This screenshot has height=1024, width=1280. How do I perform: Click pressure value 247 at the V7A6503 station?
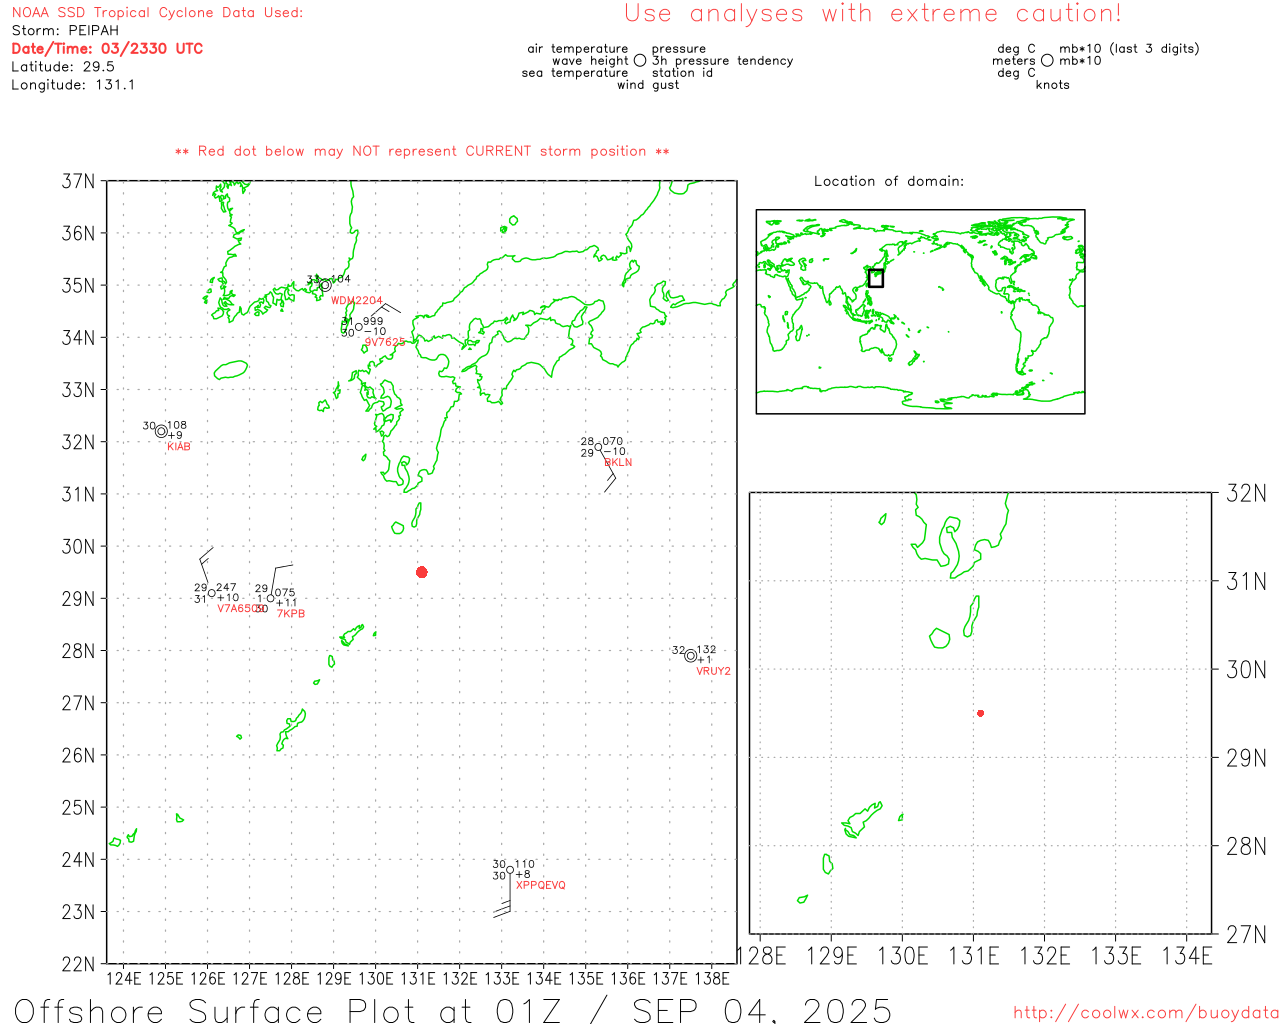pos(227,588)
